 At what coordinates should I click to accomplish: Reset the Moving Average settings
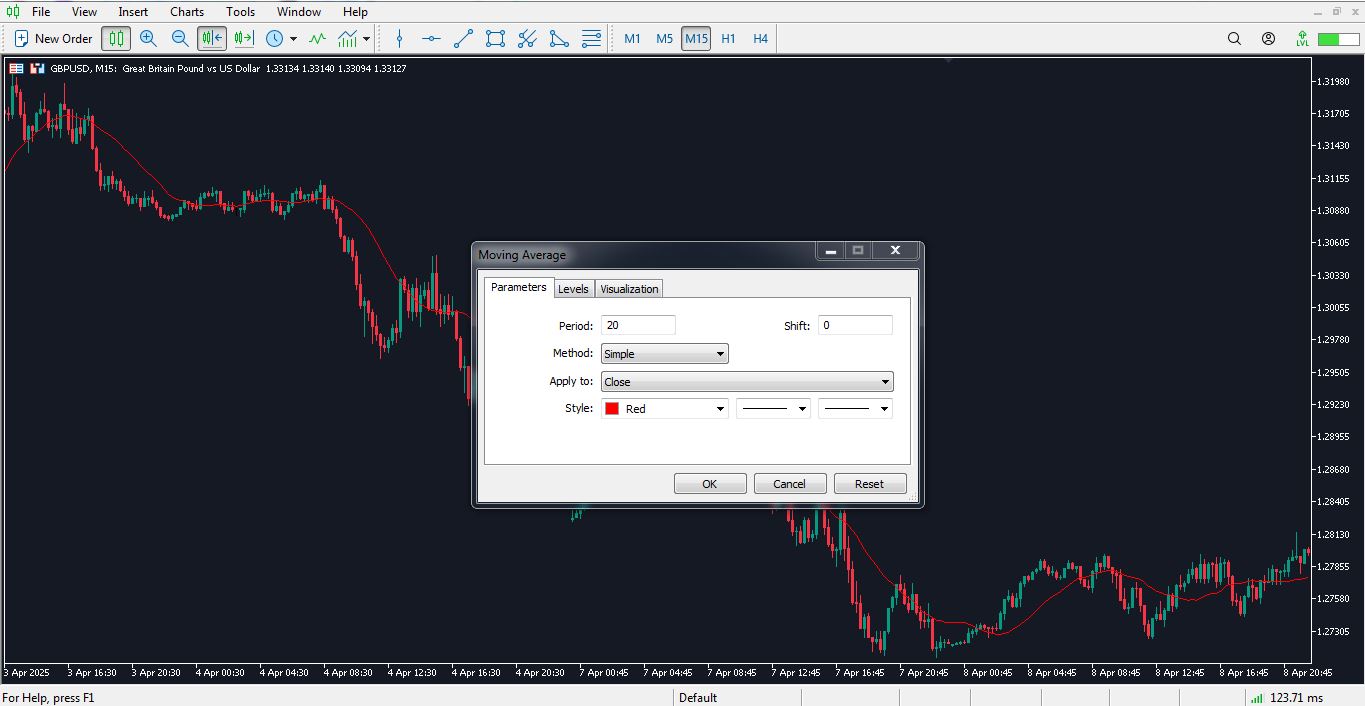tap(869, 483)
